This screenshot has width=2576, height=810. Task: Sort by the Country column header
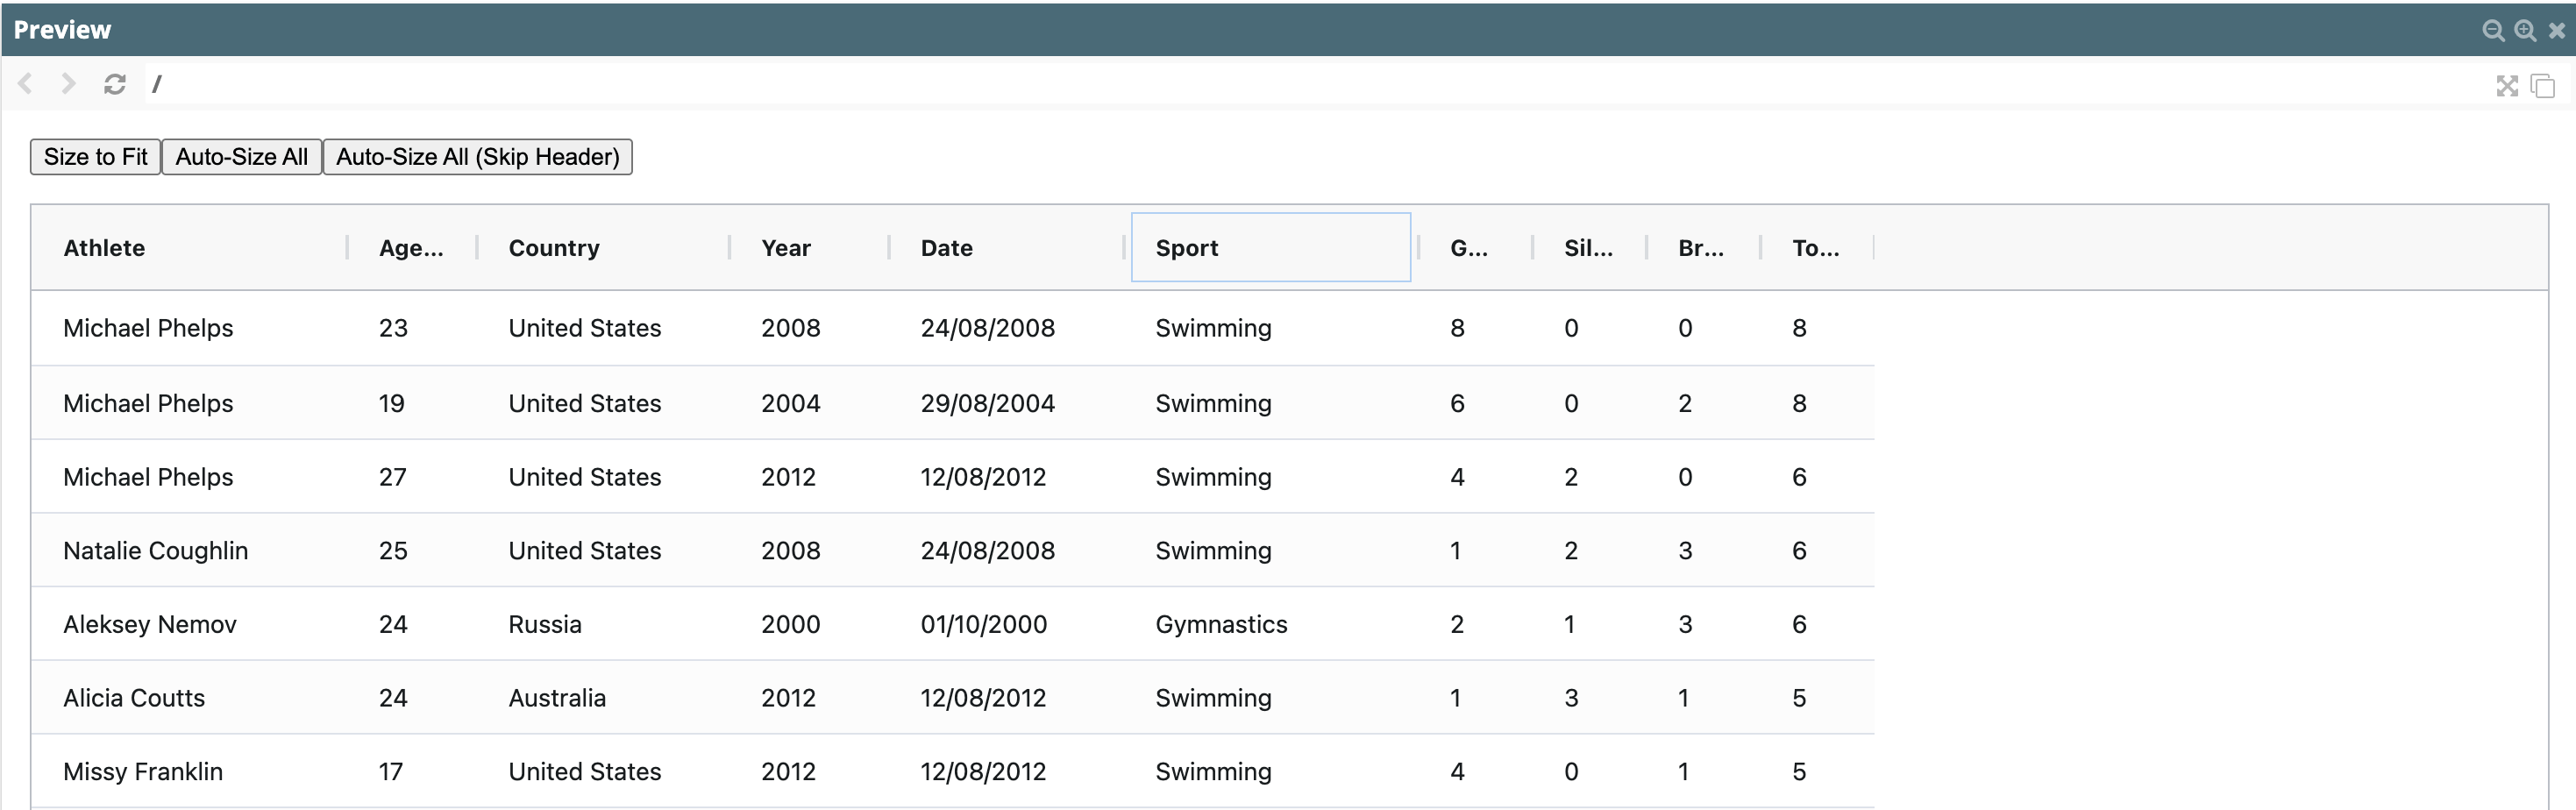click(554, 248)
